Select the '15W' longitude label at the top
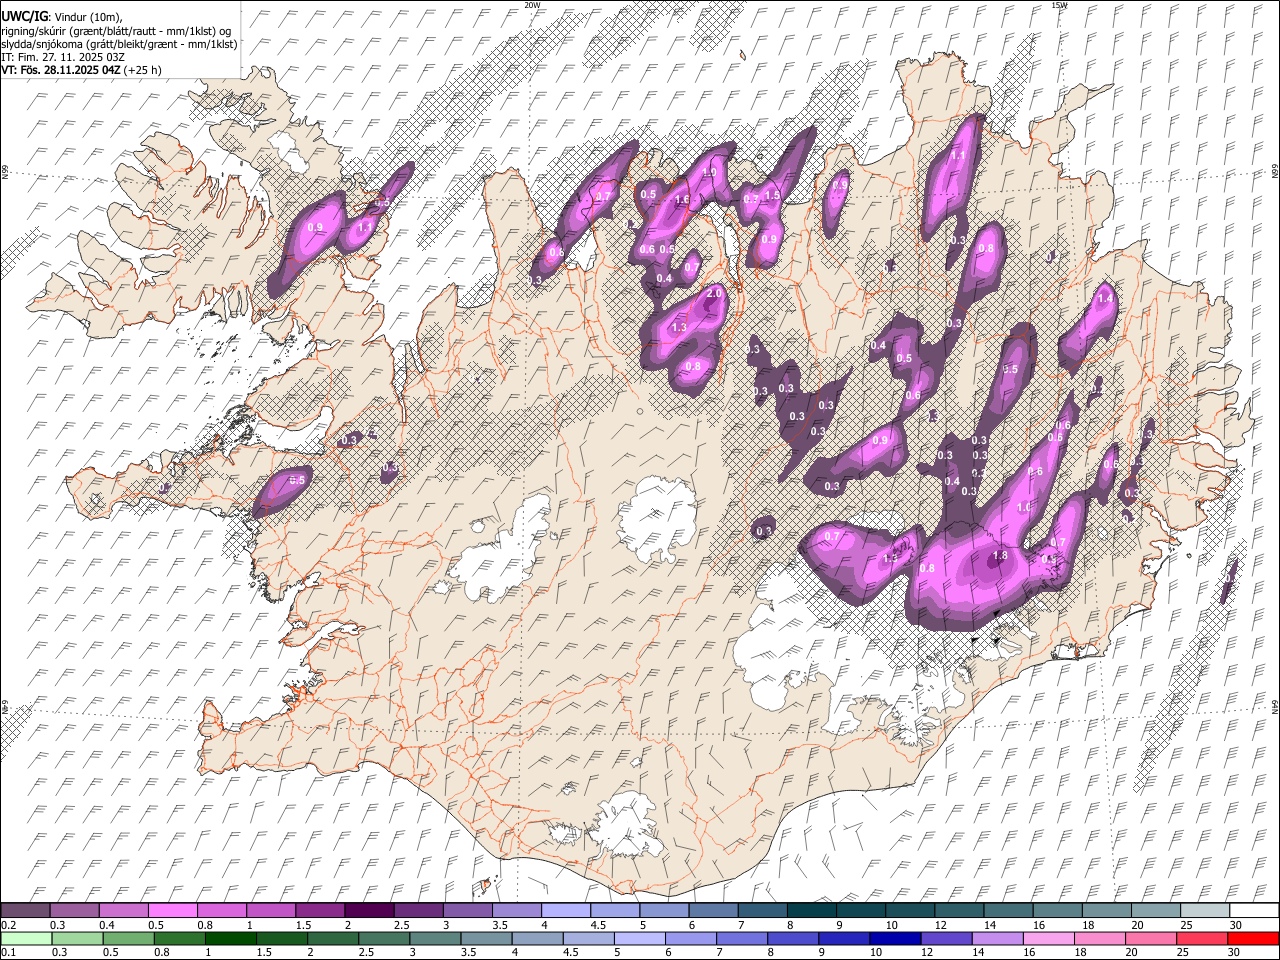 (x=1060, y=5)
